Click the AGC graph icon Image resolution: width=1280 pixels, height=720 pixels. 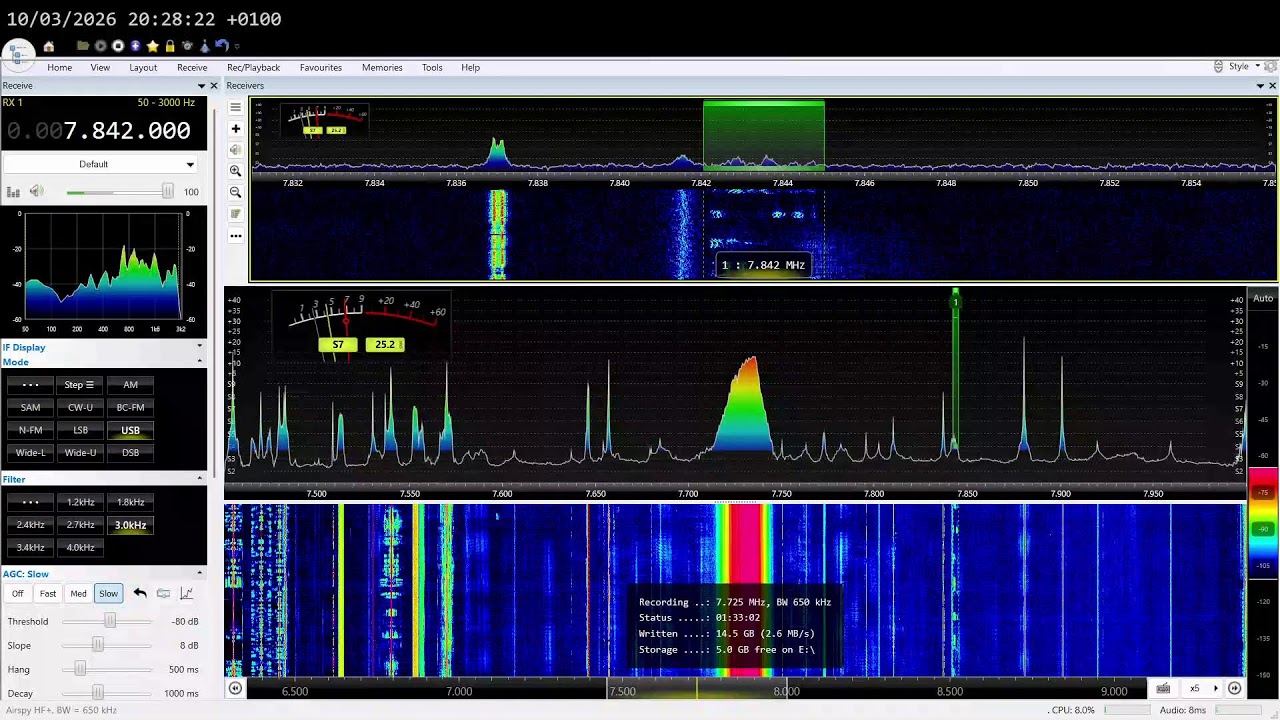click(x=186, y=594)
